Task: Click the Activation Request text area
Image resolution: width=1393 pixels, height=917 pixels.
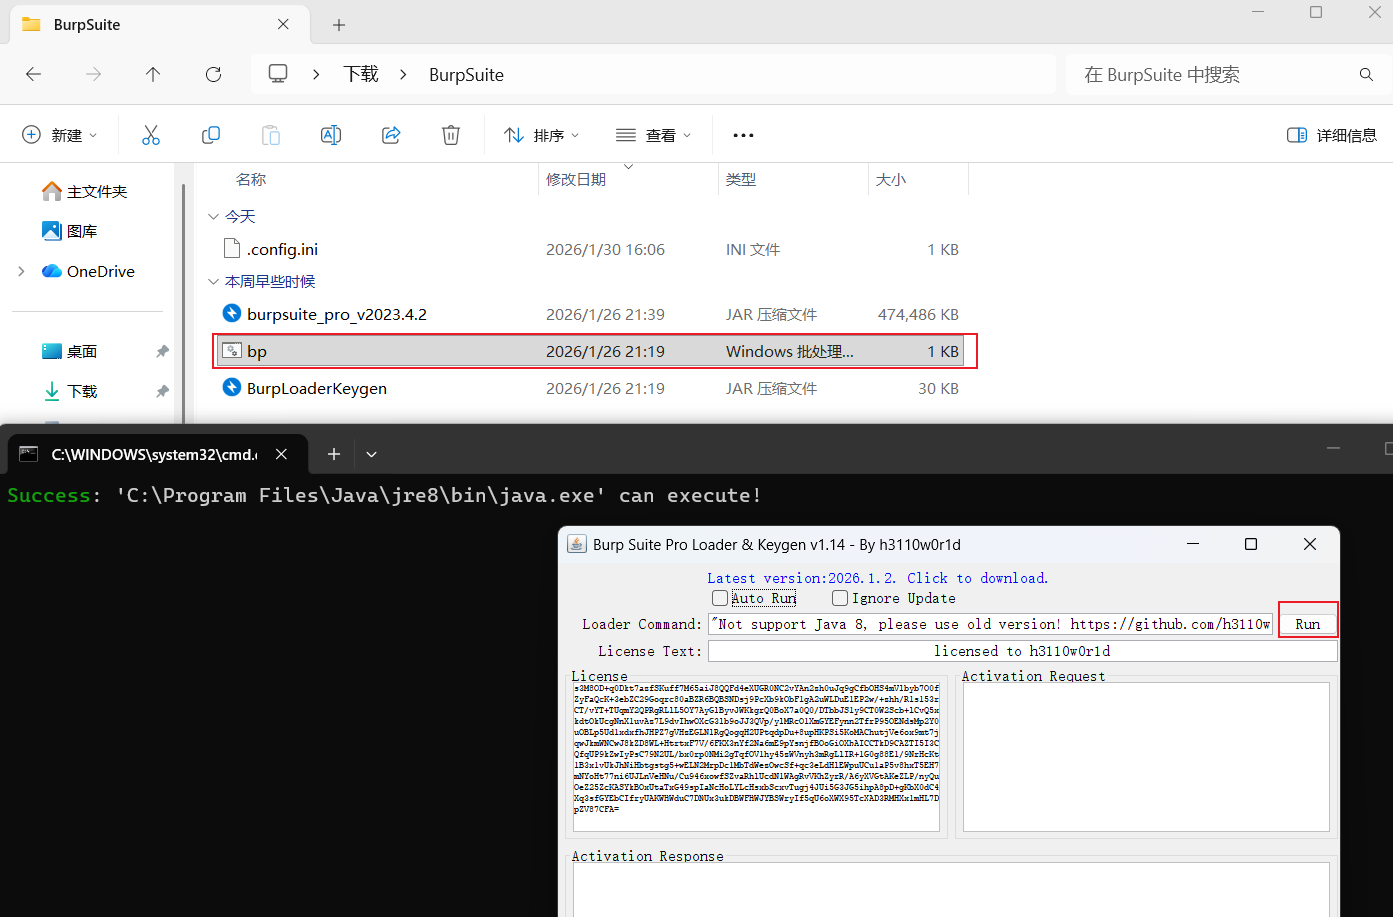Action: (1146, 757)
